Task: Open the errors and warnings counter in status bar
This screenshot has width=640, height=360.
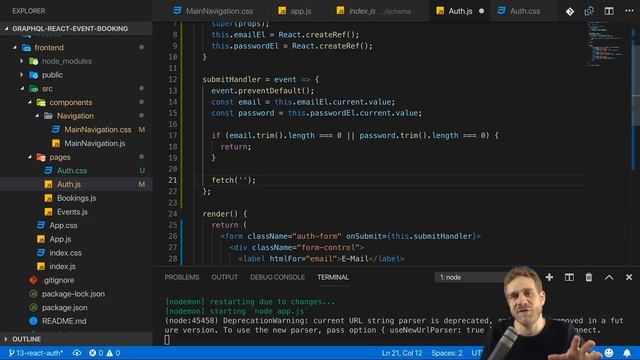Action: (104, 353)
